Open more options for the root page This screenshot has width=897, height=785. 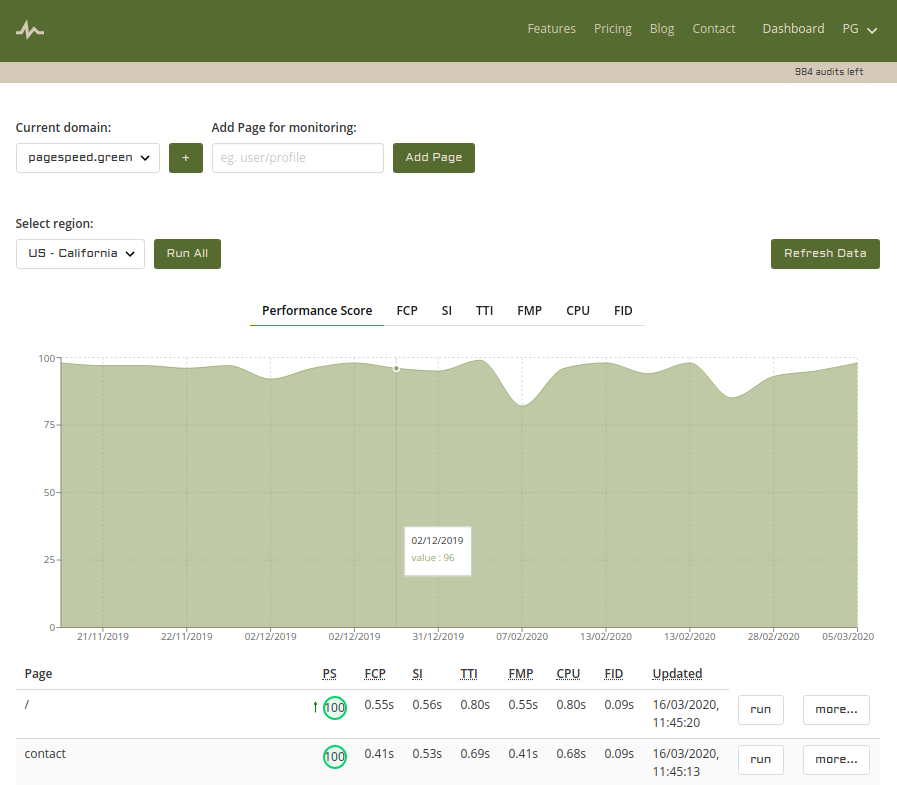click(x=836, y=710)
